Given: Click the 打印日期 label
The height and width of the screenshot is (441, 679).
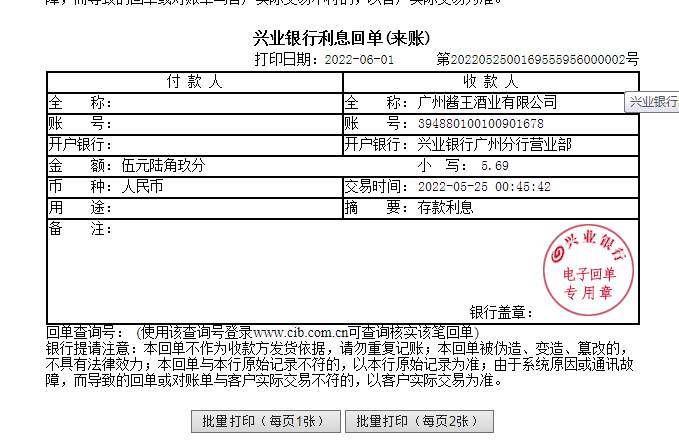Looking at the screenshot, I should coord(287,59).
